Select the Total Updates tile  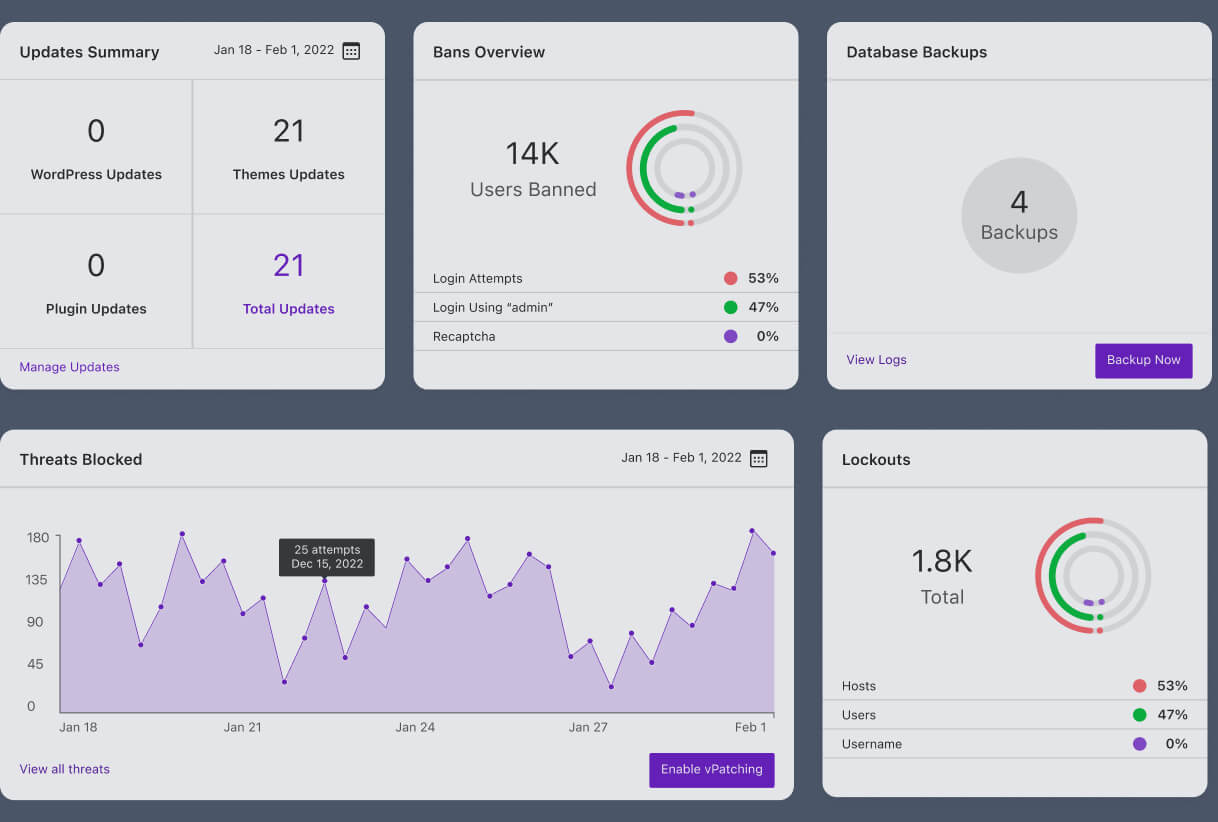(x=288, y=282)
